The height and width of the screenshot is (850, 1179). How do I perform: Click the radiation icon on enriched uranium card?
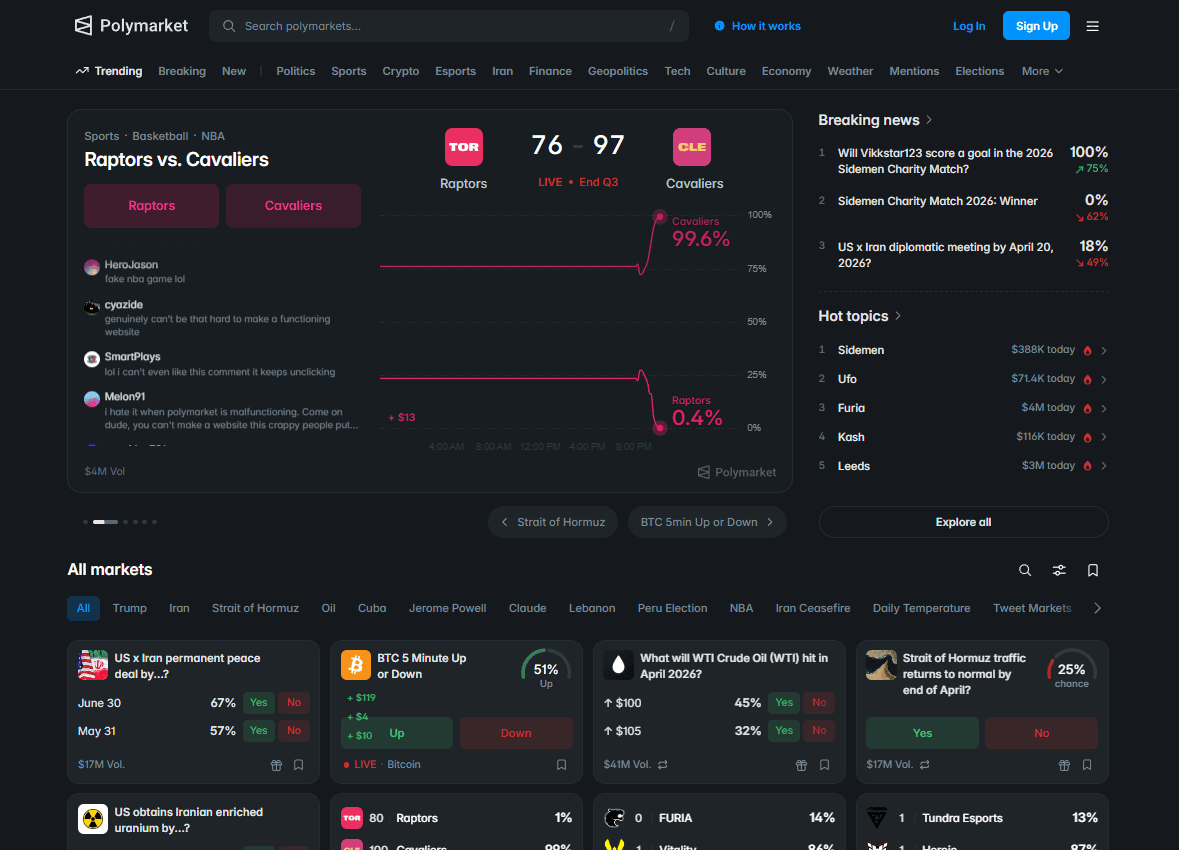tap(93, 819)
